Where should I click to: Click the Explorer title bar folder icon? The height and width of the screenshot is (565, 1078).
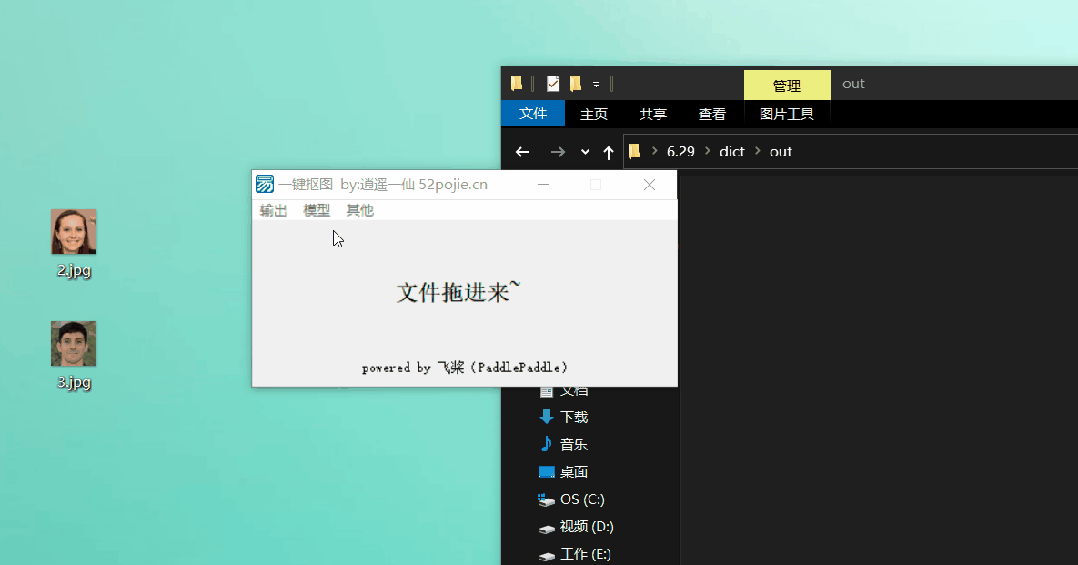516,84
